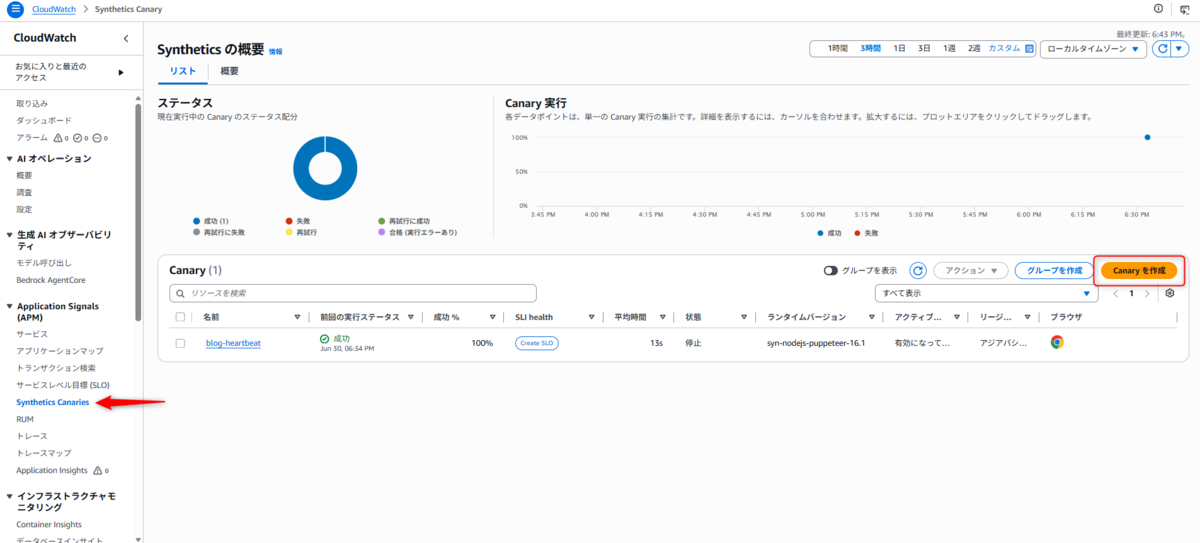Screen dimensions: 1200x543
Task: Click the yellow 再試行 legend swatch
Action: 289,233
